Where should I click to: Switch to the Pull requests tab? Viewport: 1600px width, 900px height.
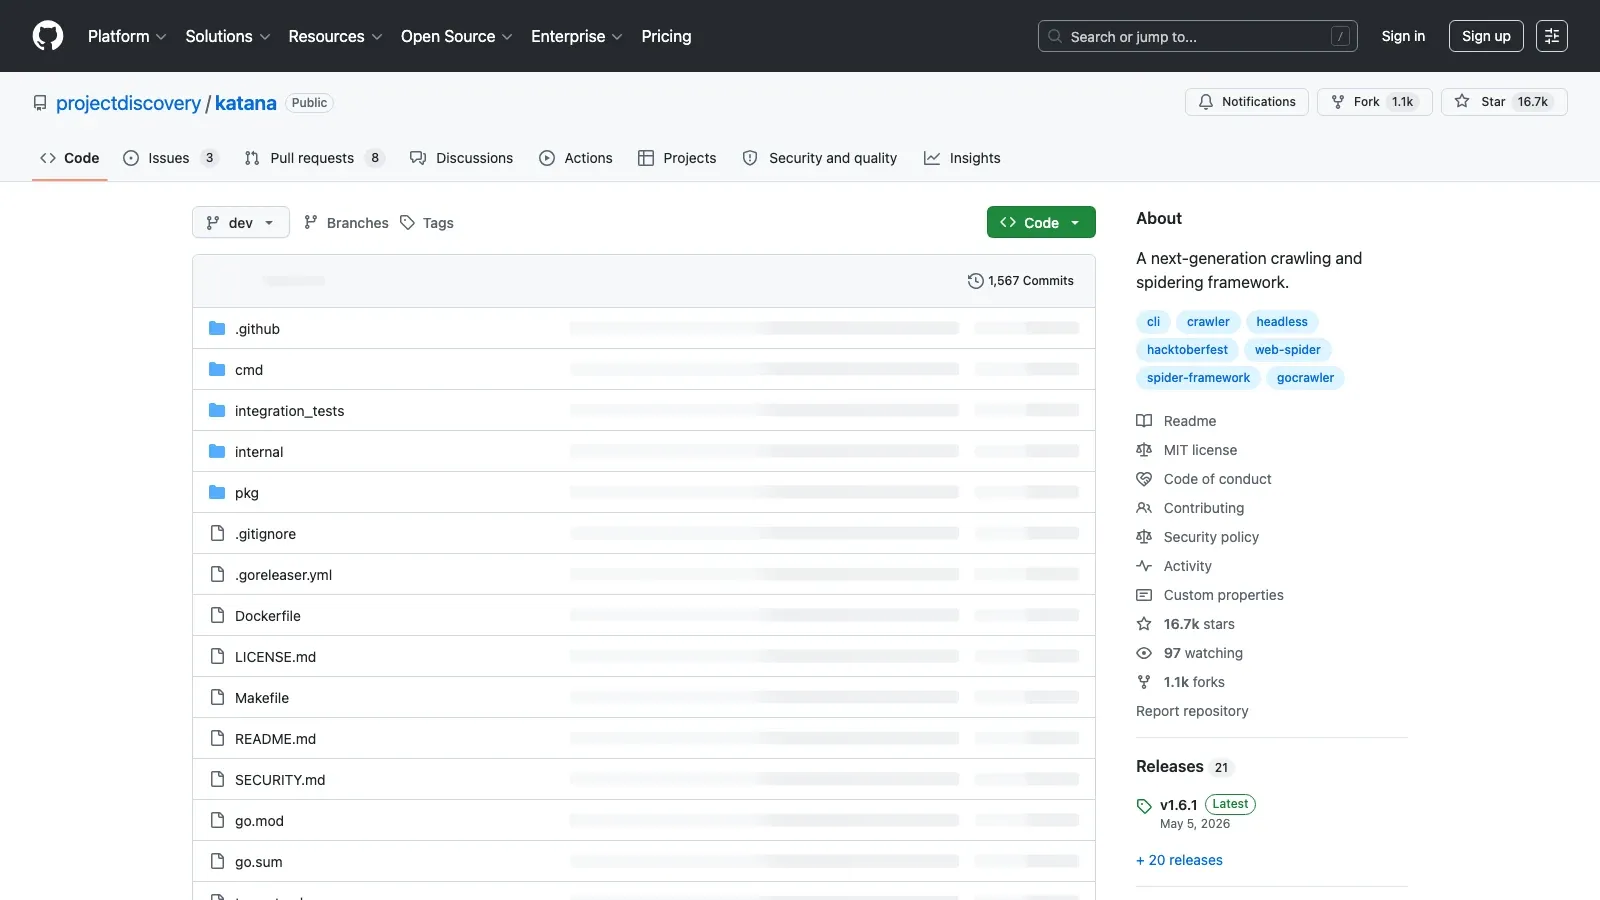(314, 158)
